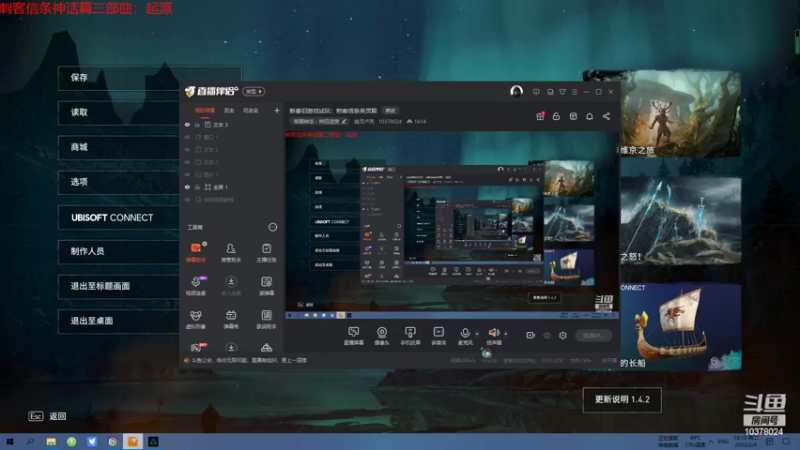
Task: Open the 维京之旅 news thumbnail
Action: click(x=680, y=114)
